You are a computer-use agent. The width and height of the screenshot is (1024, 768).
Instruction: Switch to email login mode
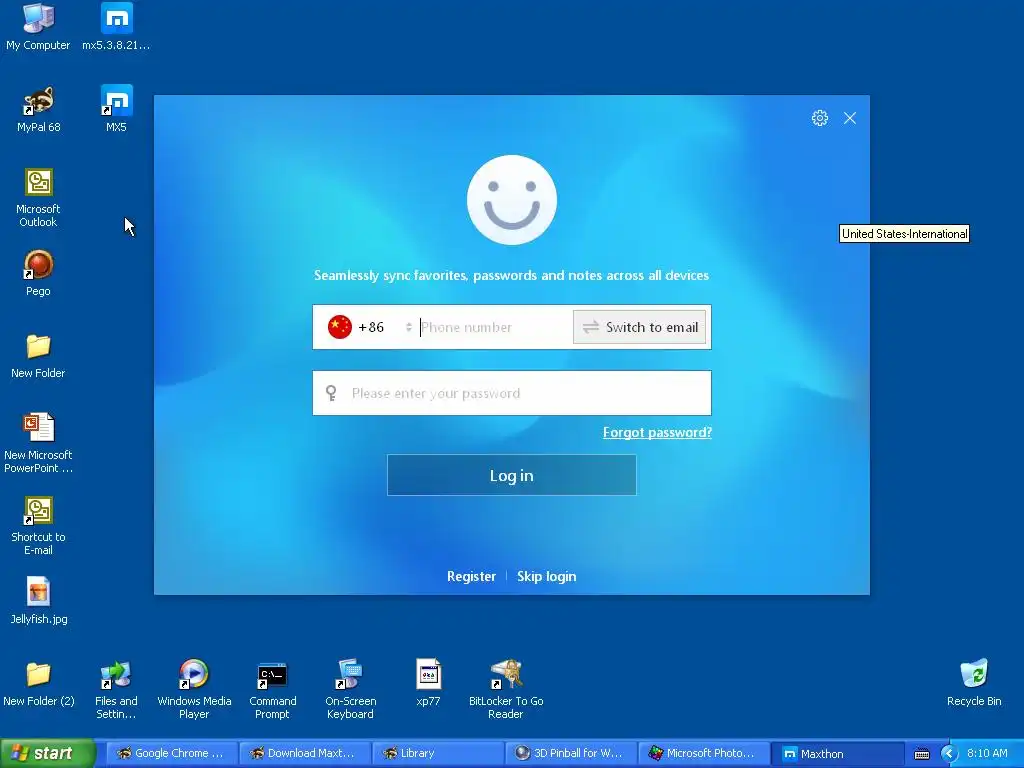[639, 327]
